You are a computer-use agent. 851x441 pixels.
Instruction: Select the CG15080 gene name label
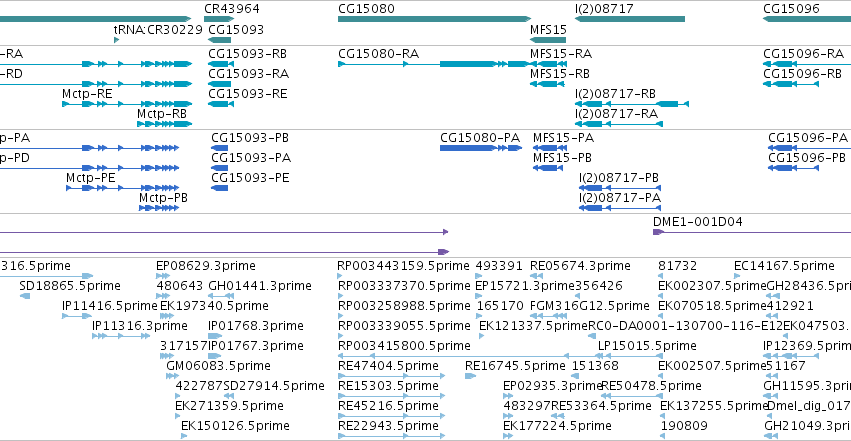[366, 9]
